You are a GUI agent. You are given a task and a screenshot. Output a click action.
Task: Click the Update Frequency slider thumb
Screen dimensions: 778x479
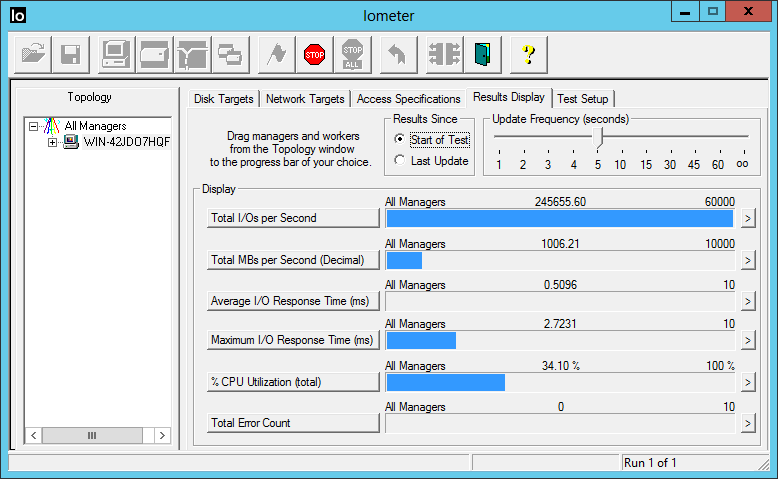(x=599, y=137)
